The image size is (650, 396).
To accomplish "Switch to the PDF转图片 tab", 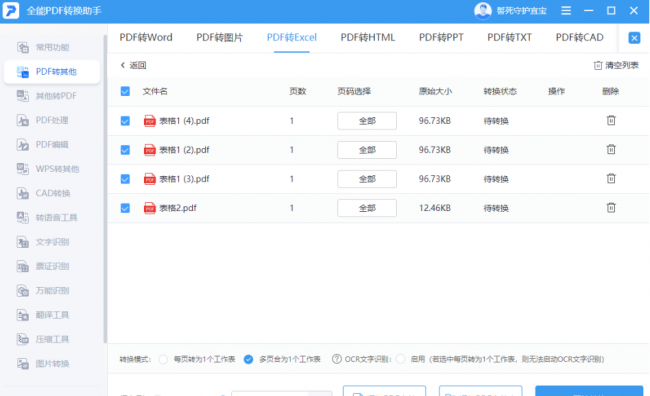I will coord(219,38).
